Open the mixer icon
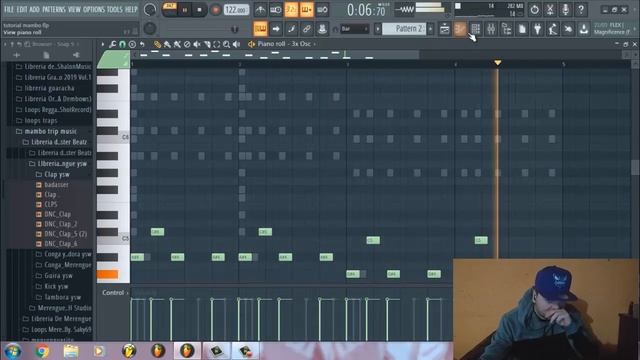 tap(491, 29)
